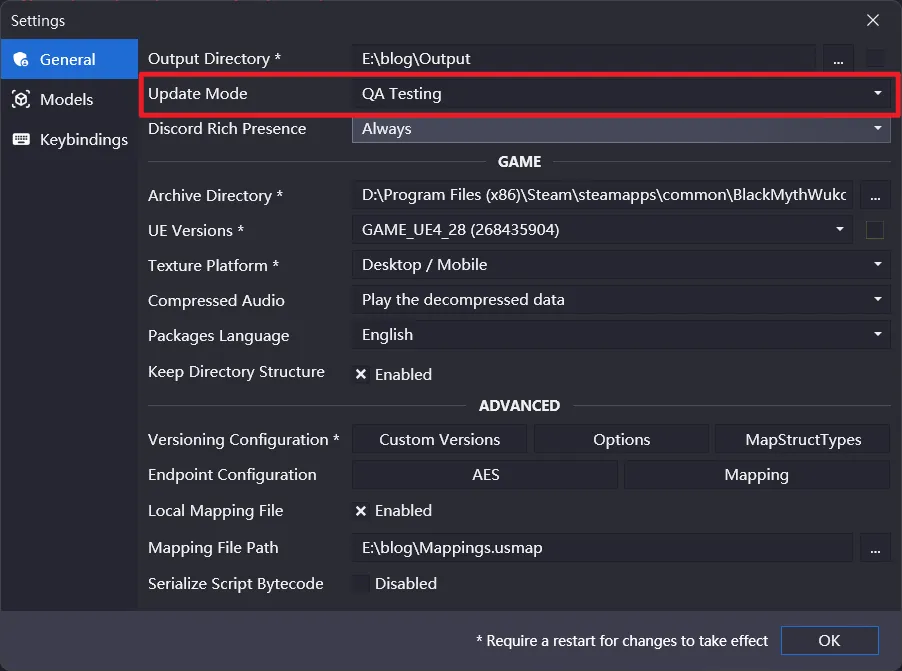Expand the Discord Rich Presence dropdown
The width and height of the screenshot is (902, 671).
tap(620, 129)
